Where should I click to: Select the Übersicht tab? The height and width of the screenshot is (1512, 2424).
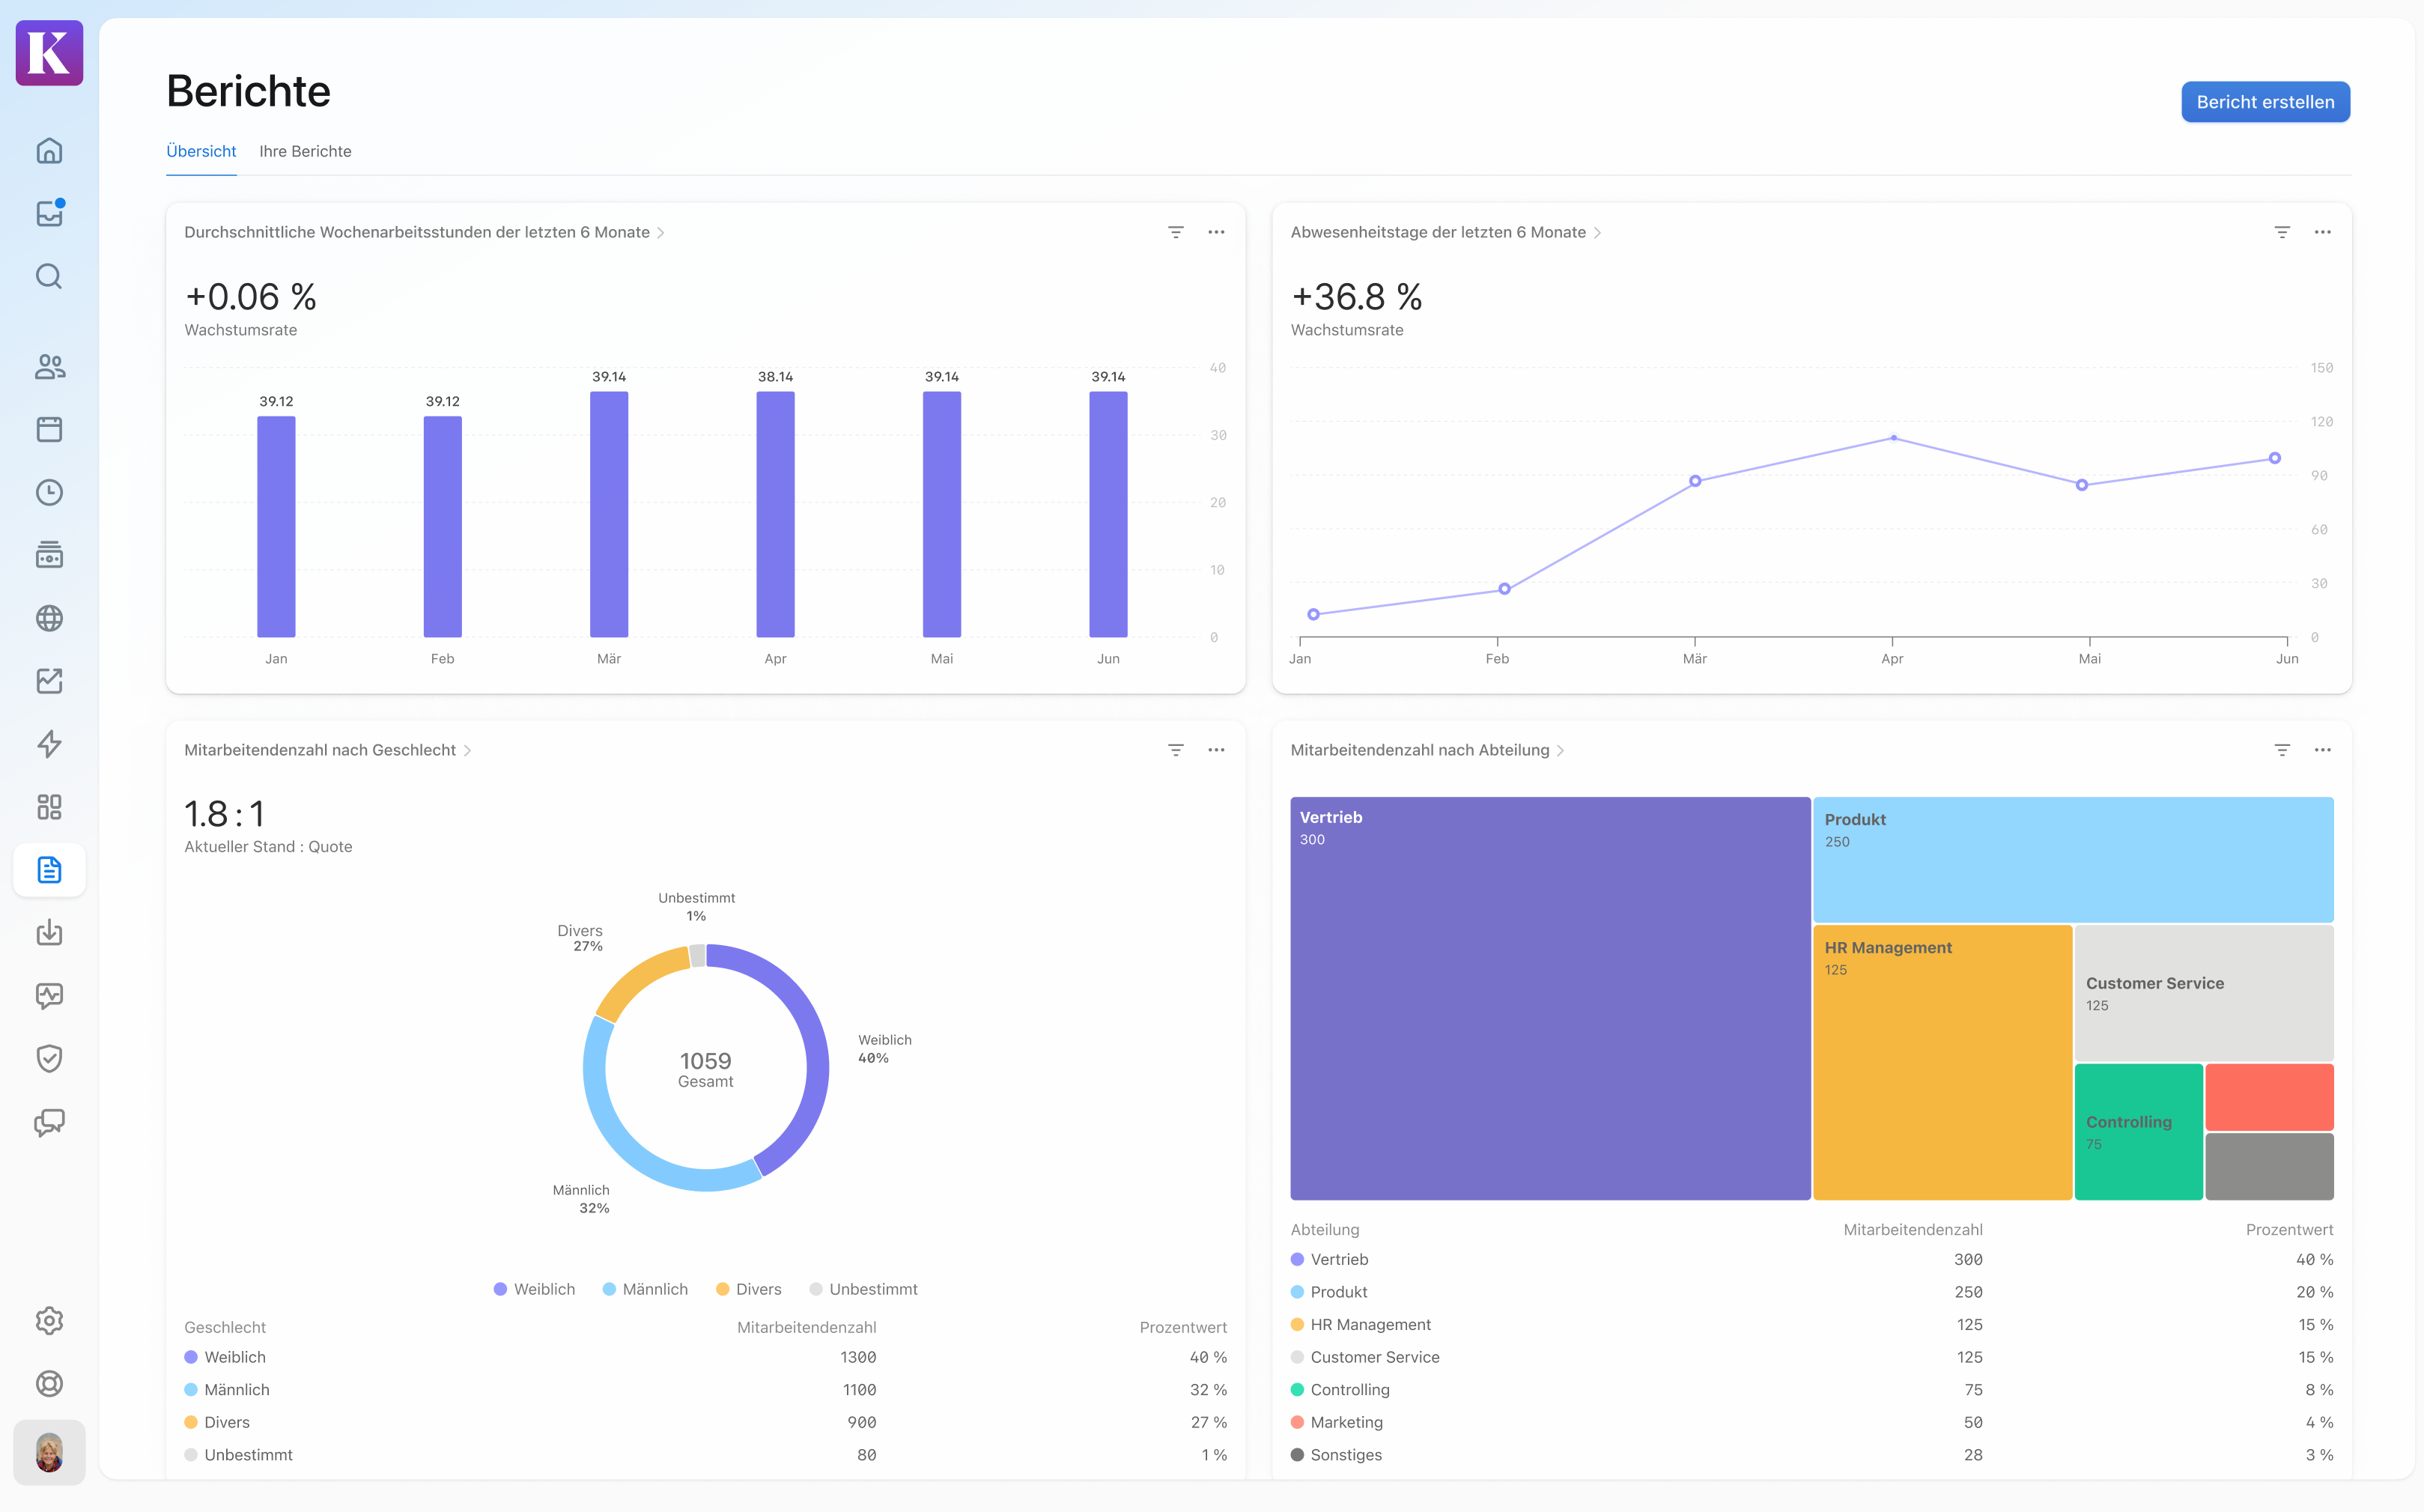[x=201, y=151]
